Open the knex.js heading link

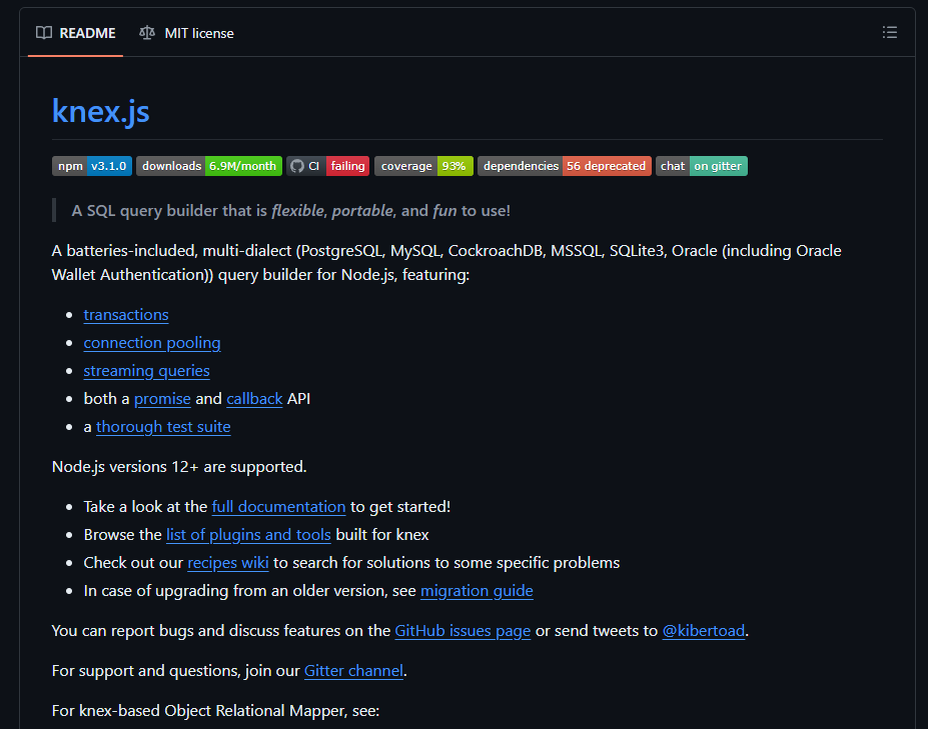(x=101, y=111)
